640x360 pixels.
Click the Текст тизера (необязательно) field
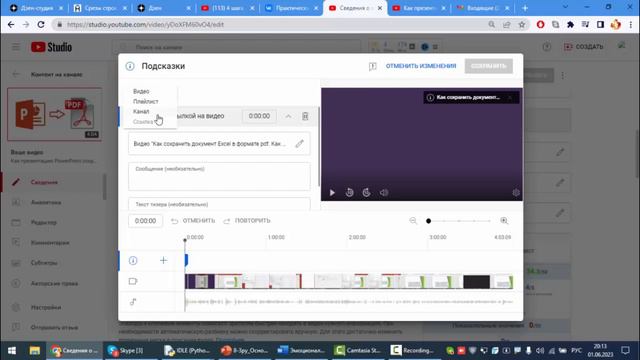pyautogui.click(x=219, y=204)
